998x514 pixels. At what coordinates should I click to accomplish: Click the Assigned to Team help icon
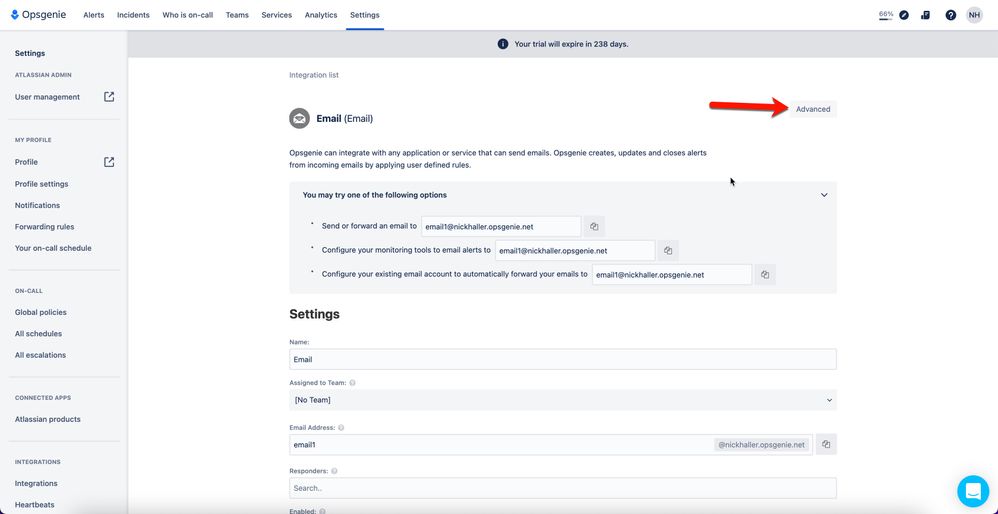click(x=352, y=383)
